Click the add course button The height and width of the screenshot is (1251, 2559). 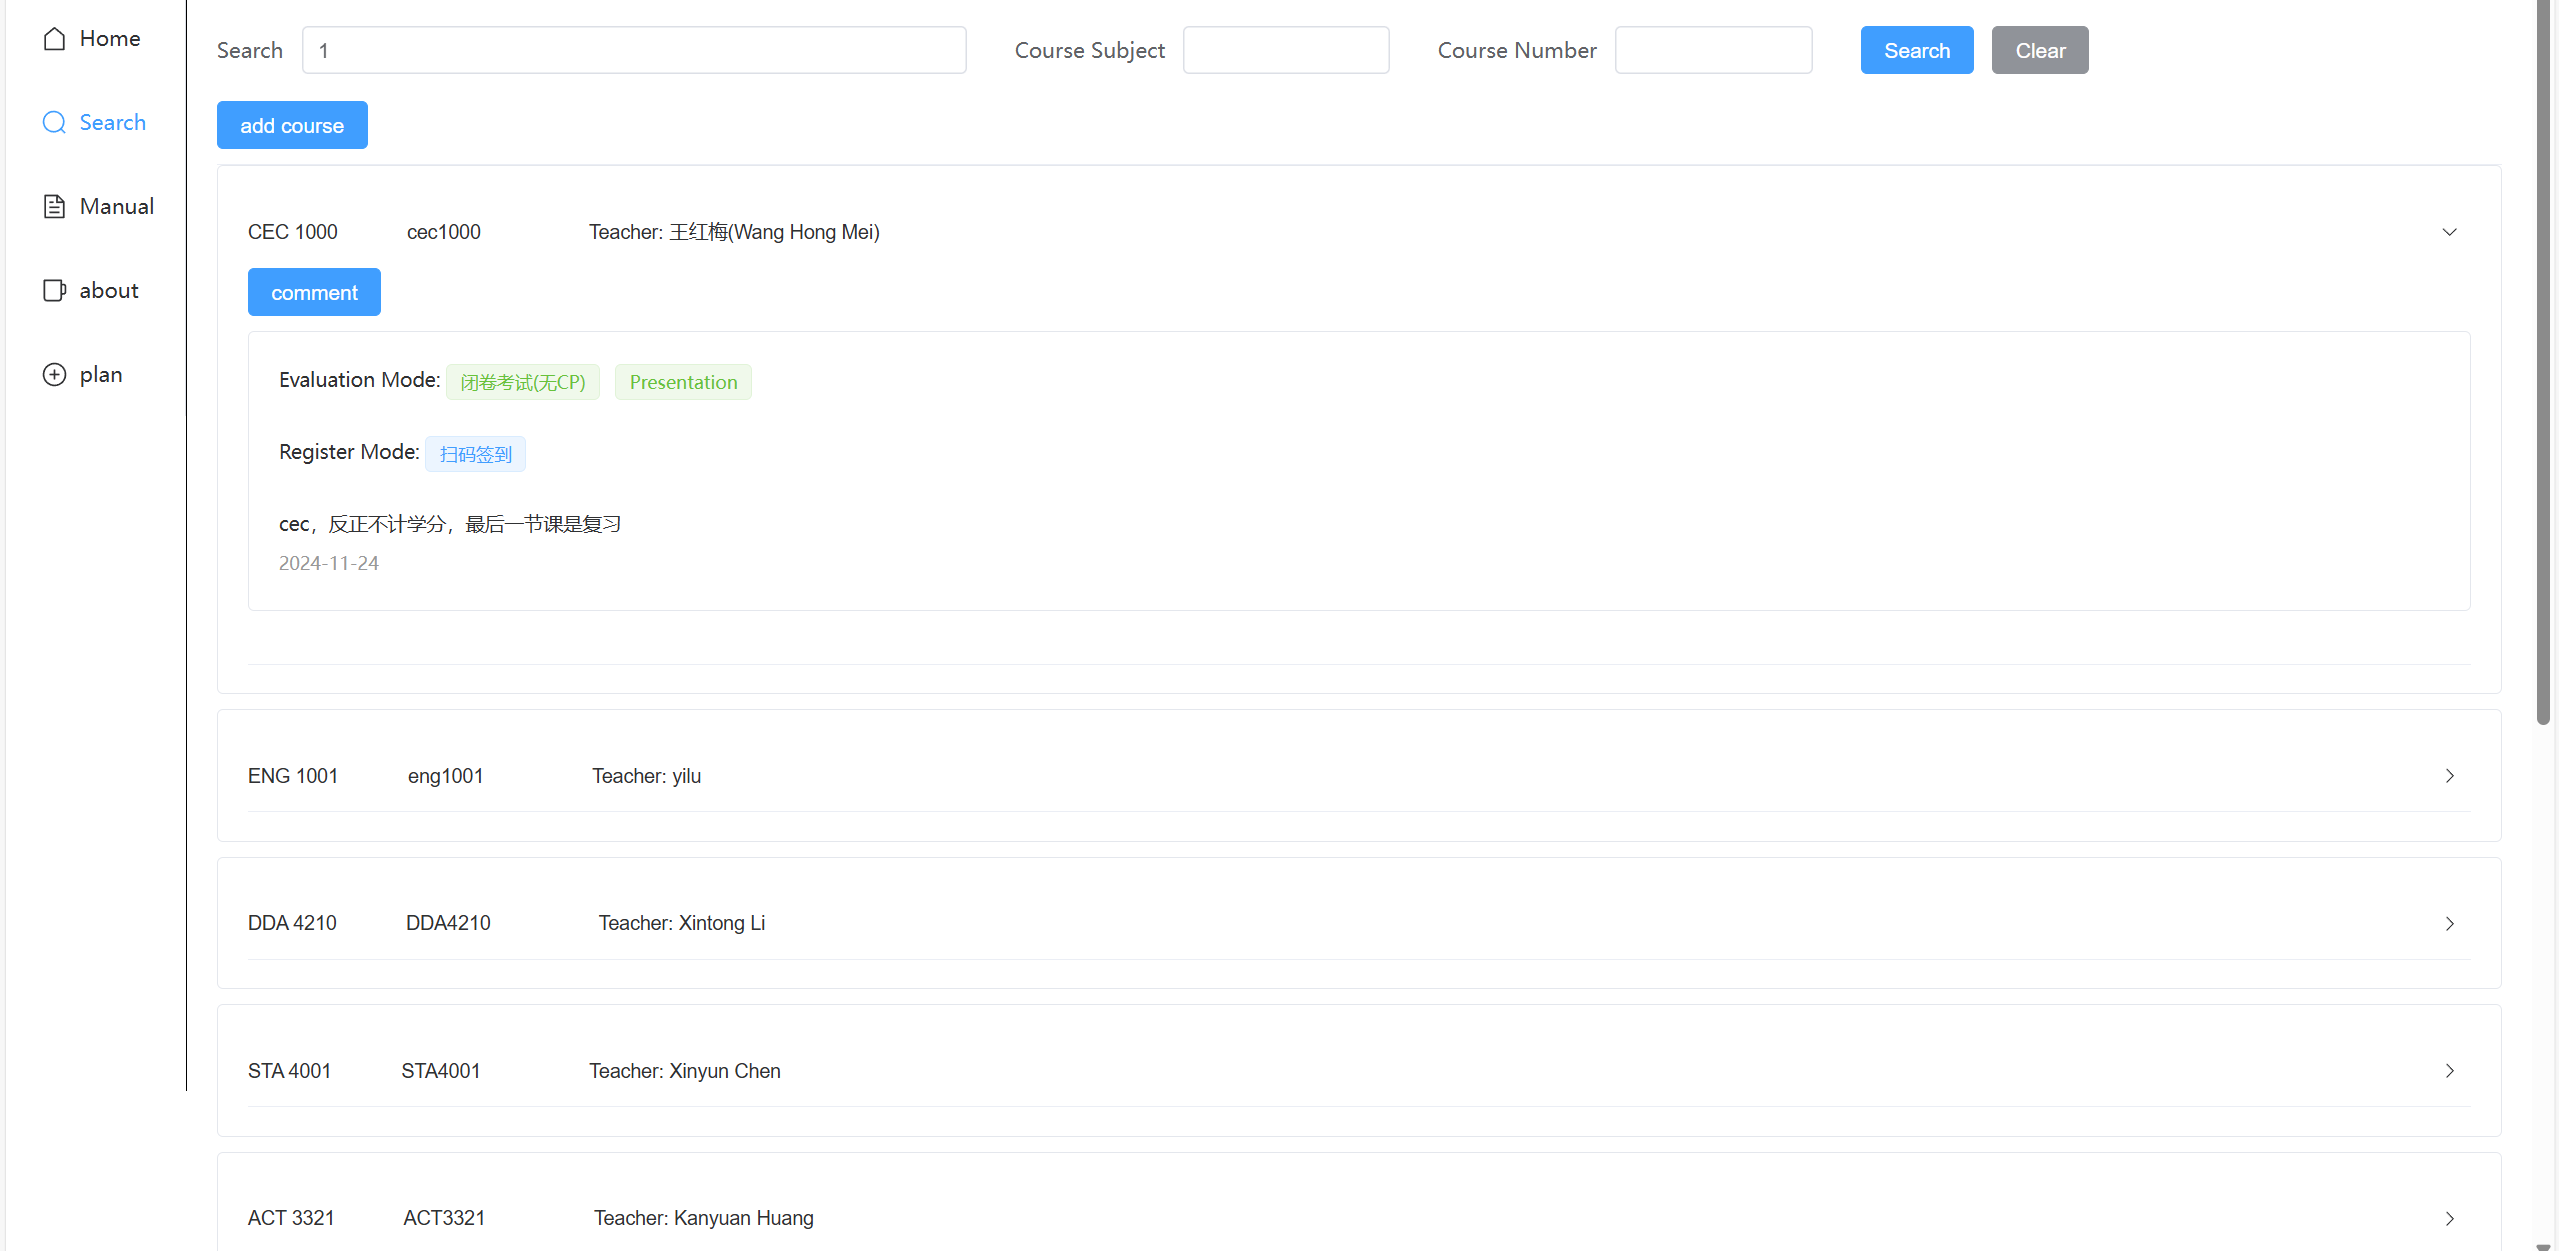tap(292, 126)
